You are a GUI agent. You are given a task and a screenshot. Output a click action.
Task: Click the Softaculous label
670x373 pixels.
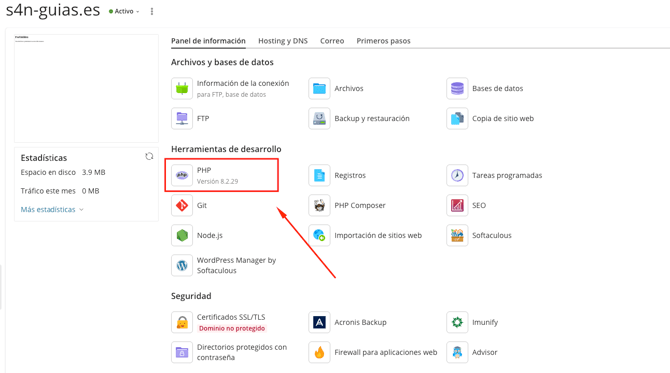(492, 235)
